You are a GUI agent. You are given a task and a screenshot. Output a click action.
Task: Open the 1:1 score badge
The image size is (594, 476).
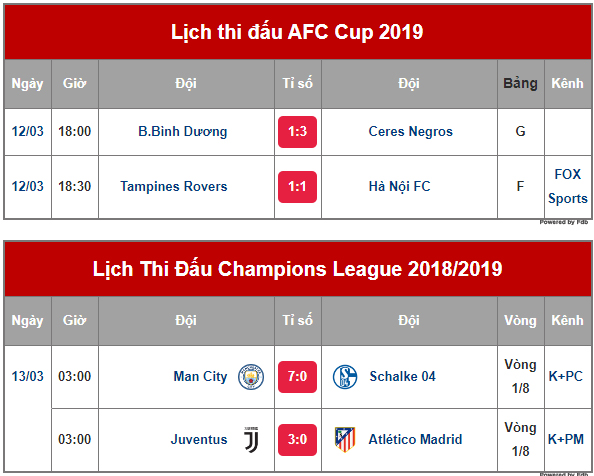pos(297,187)
